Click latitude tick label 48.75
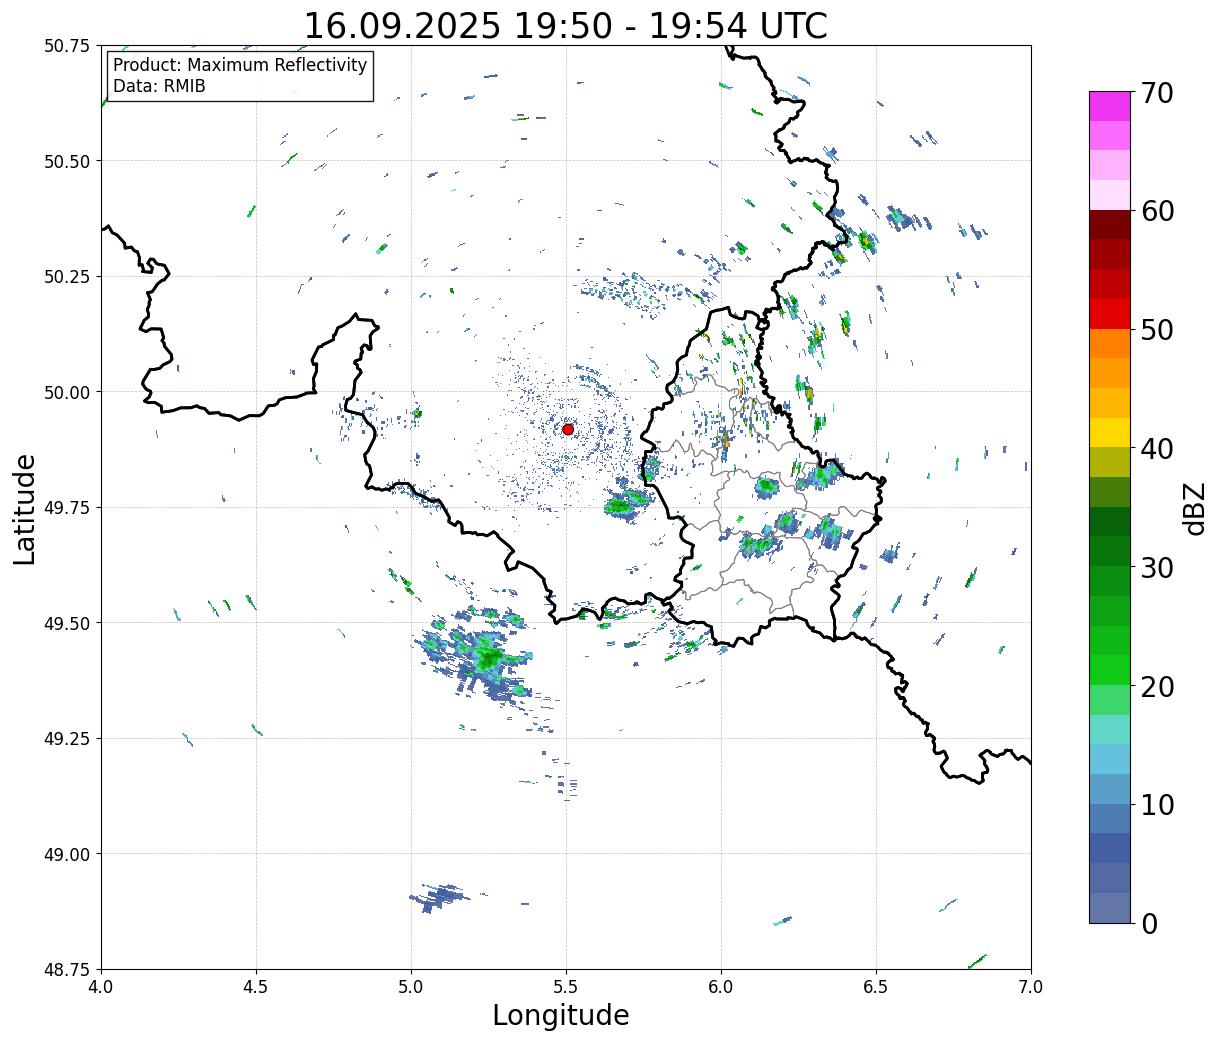Image resolution: width=1219 pixels, height=1040 pixels. pyautogui.click(x=67, y=969)
